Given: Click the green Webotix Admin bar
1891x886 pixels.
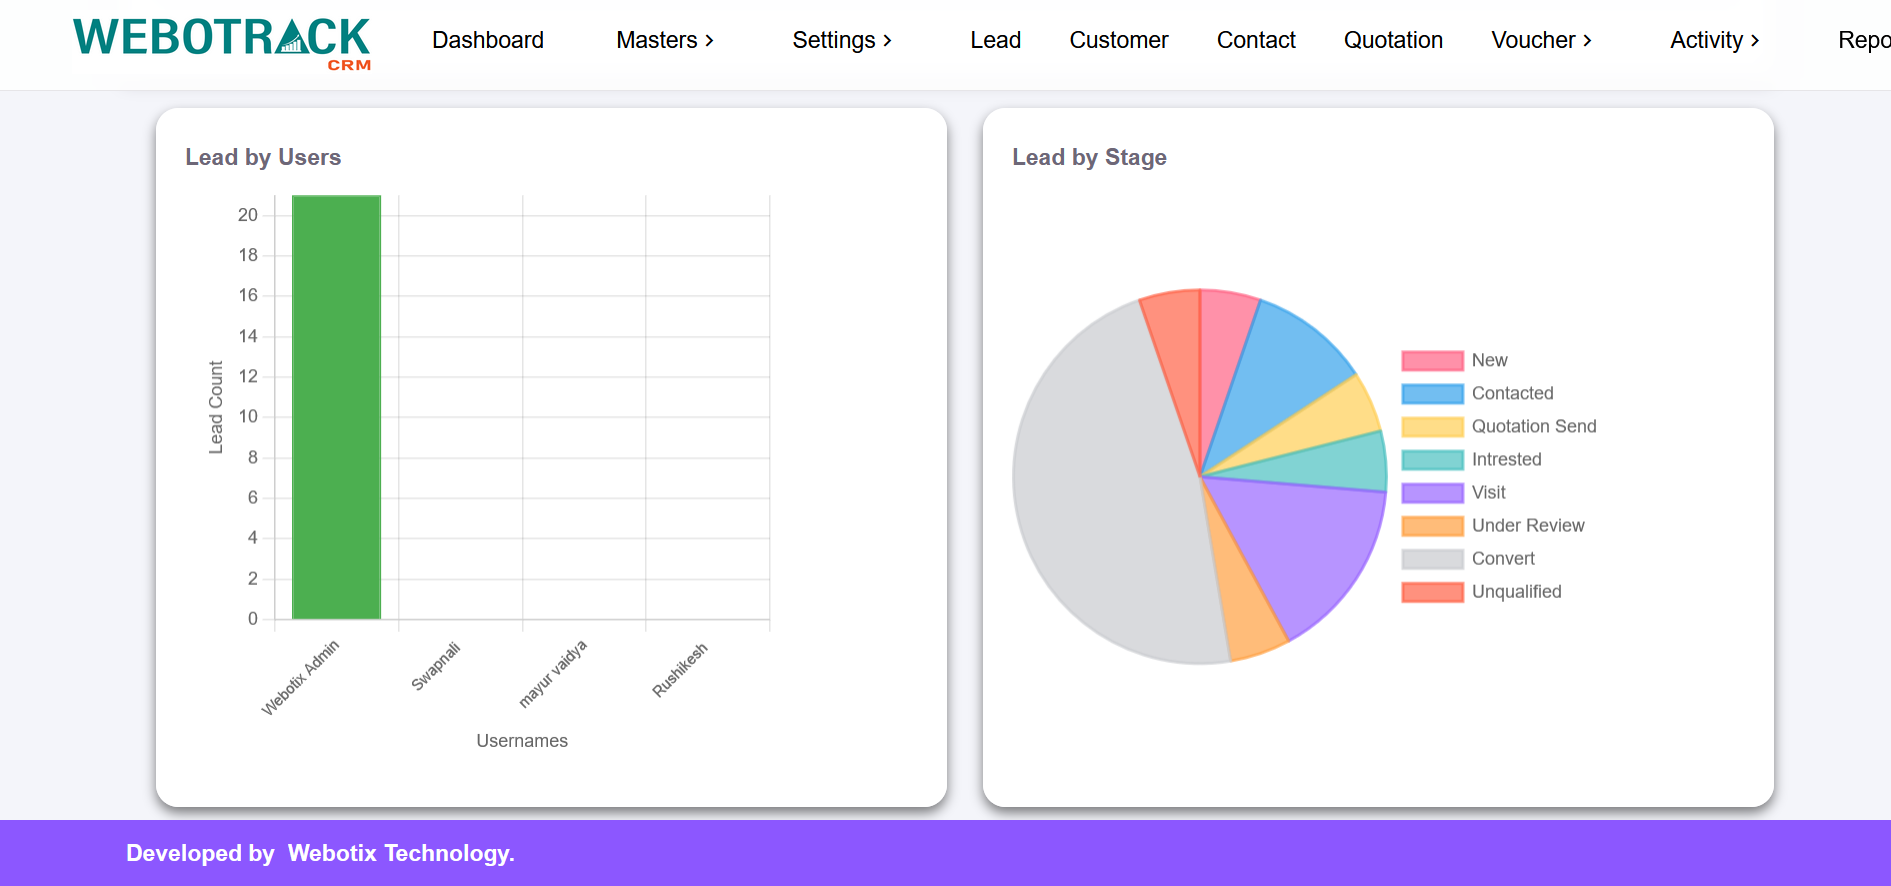Looking at the screenshot, I should coord(336,407).
